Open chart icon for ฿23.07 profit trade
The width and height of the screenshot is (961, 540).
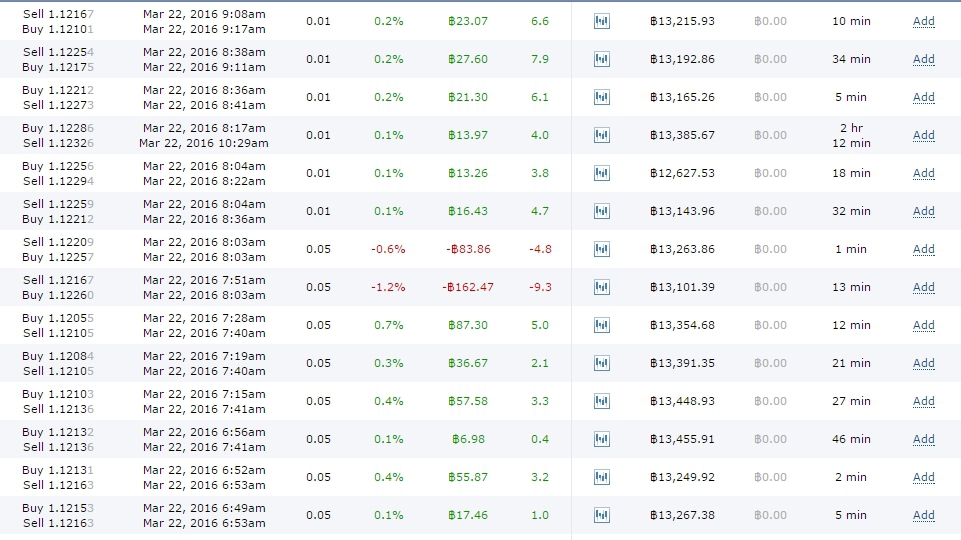coord(601,21)
